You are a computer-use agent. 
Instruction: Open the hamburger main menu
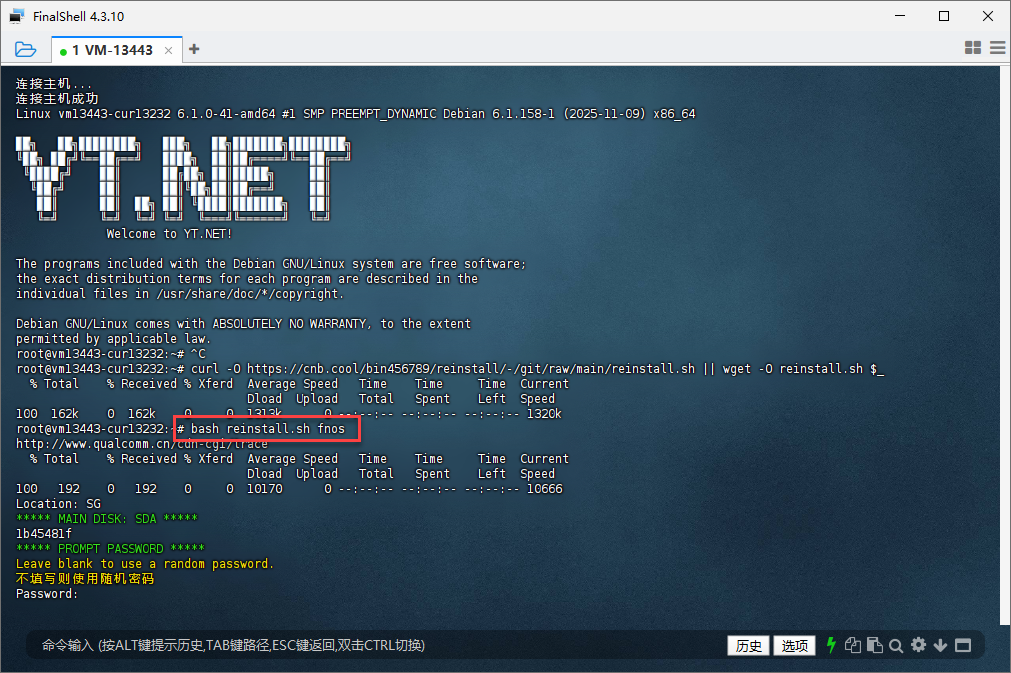pos(997,48)
